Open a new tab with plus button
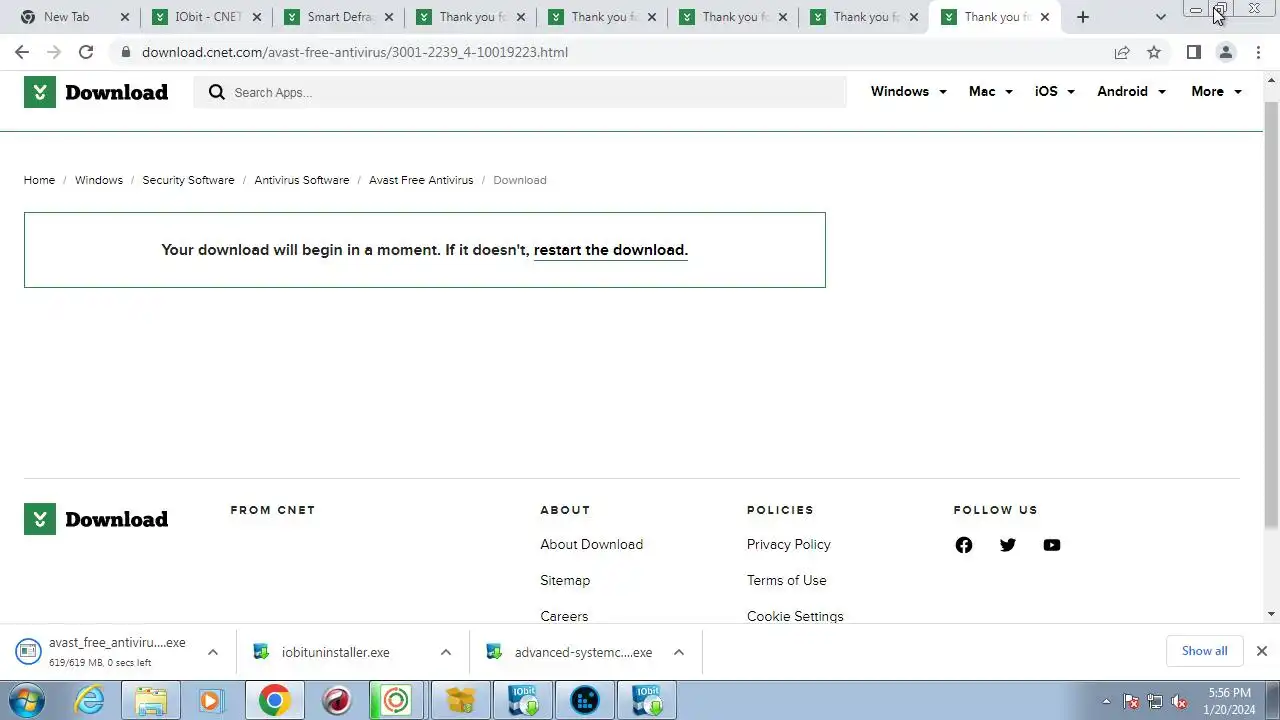Image resolution: width=1280 pixels, height=720 pixels. (x=1083, y=17)
